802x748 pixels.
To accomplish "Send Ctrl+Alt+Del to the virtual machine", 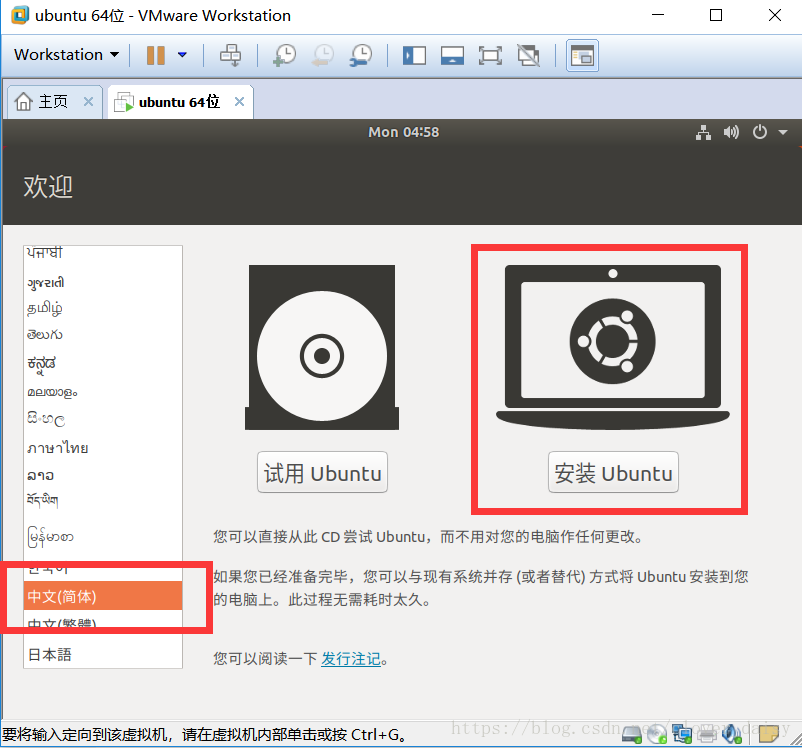I will 230,55.
